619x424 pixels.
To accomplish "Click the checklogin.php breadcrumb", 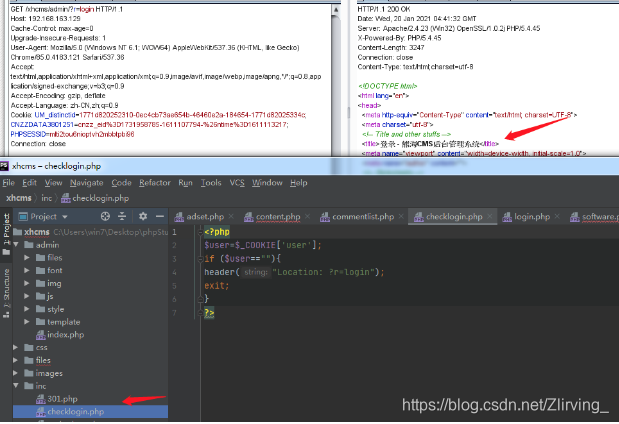I will pos(95,198).
